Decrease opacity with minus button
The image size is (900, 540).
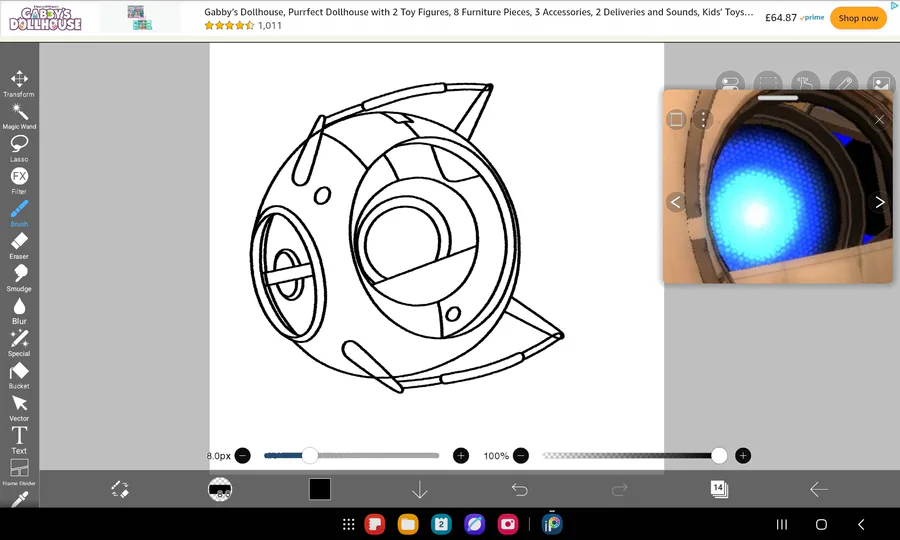click(521, 456)
